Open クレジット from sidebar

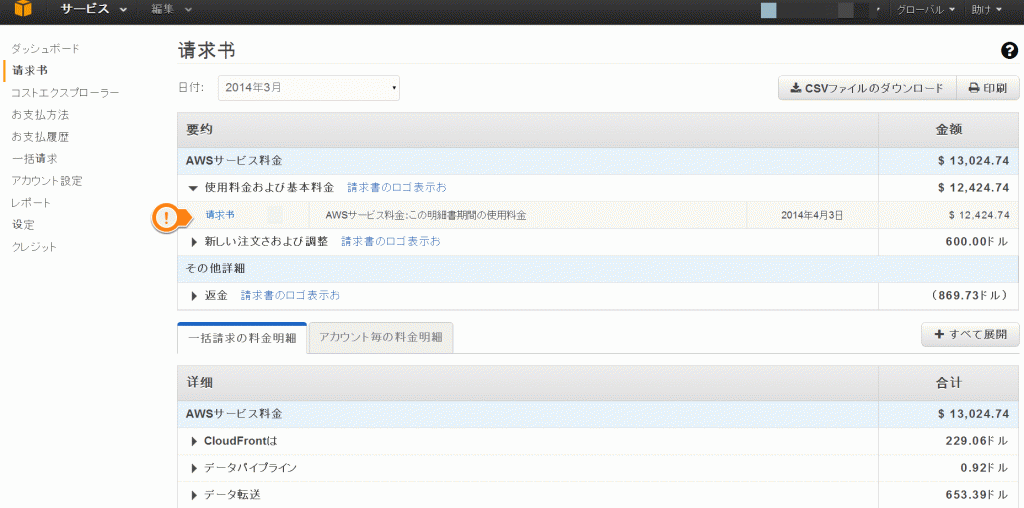[35, 247]
